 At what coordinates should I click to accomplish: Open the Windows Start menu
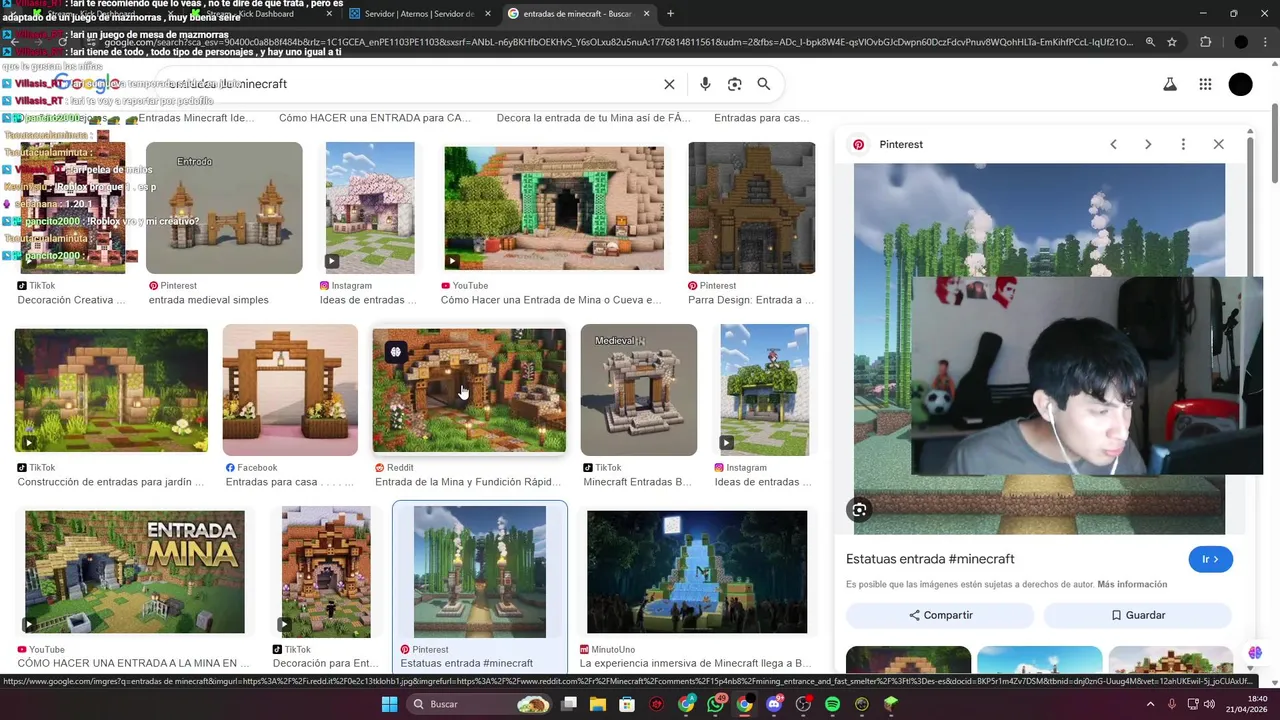(389, 704)
